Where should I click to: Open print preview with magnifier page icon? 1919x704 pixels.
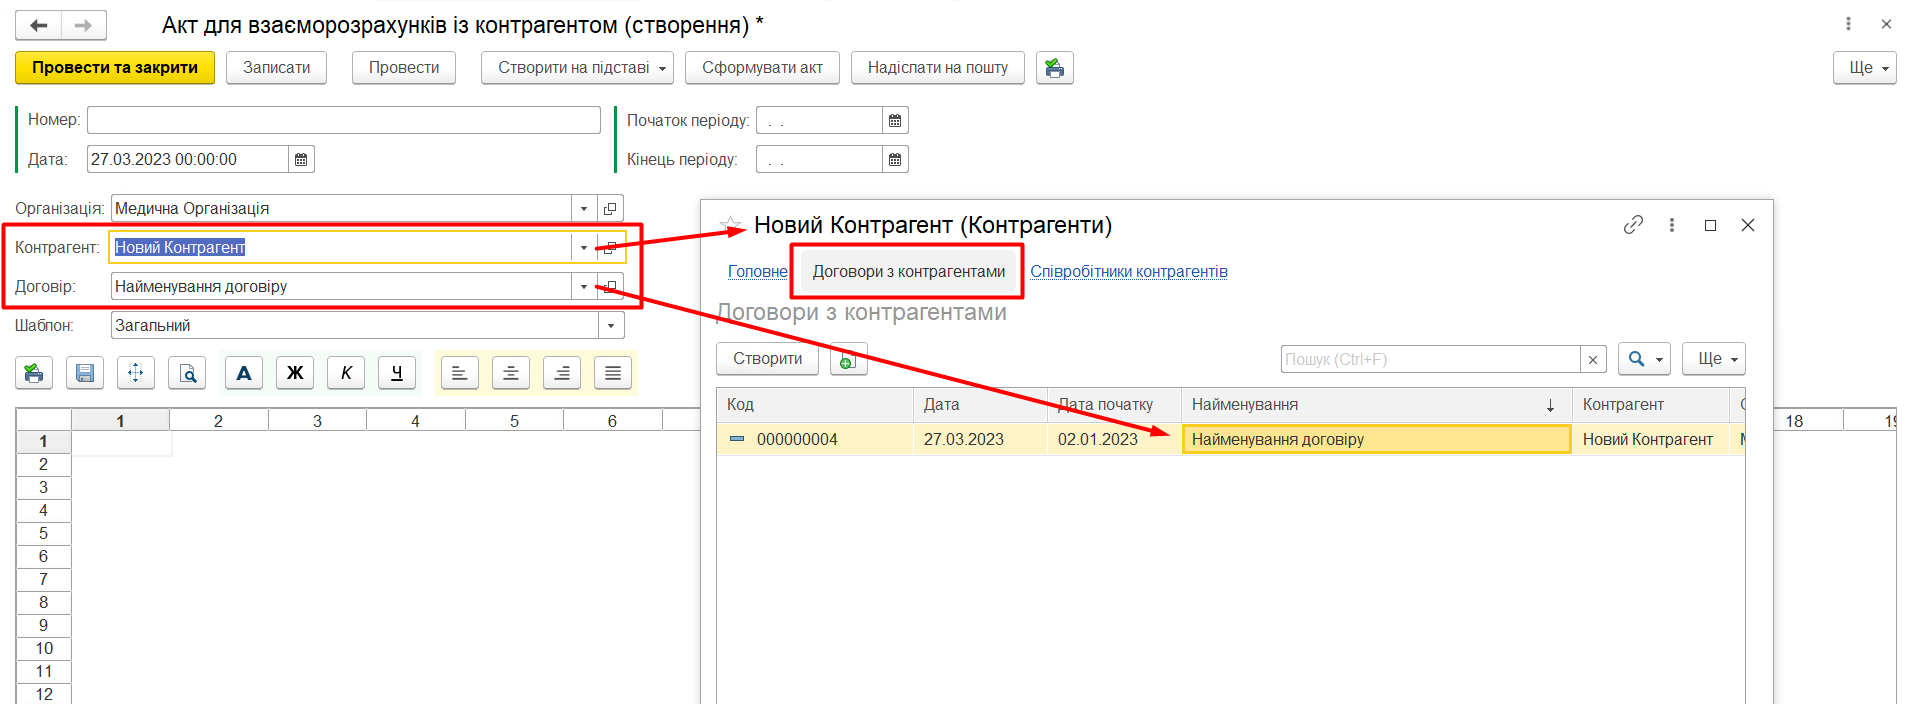(x=187, y=373)
